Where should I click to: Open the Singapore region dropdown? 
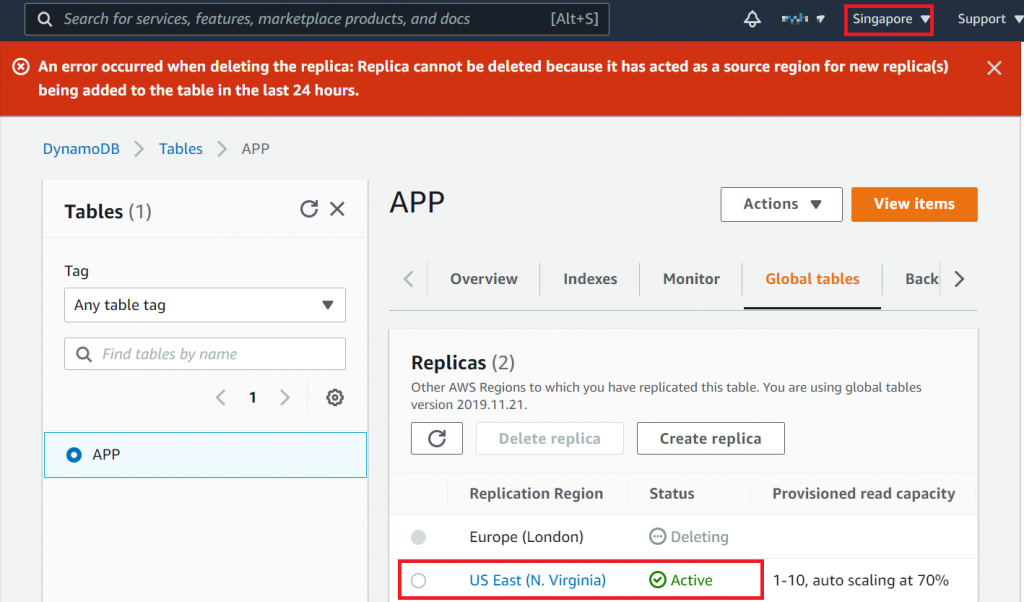890,19
